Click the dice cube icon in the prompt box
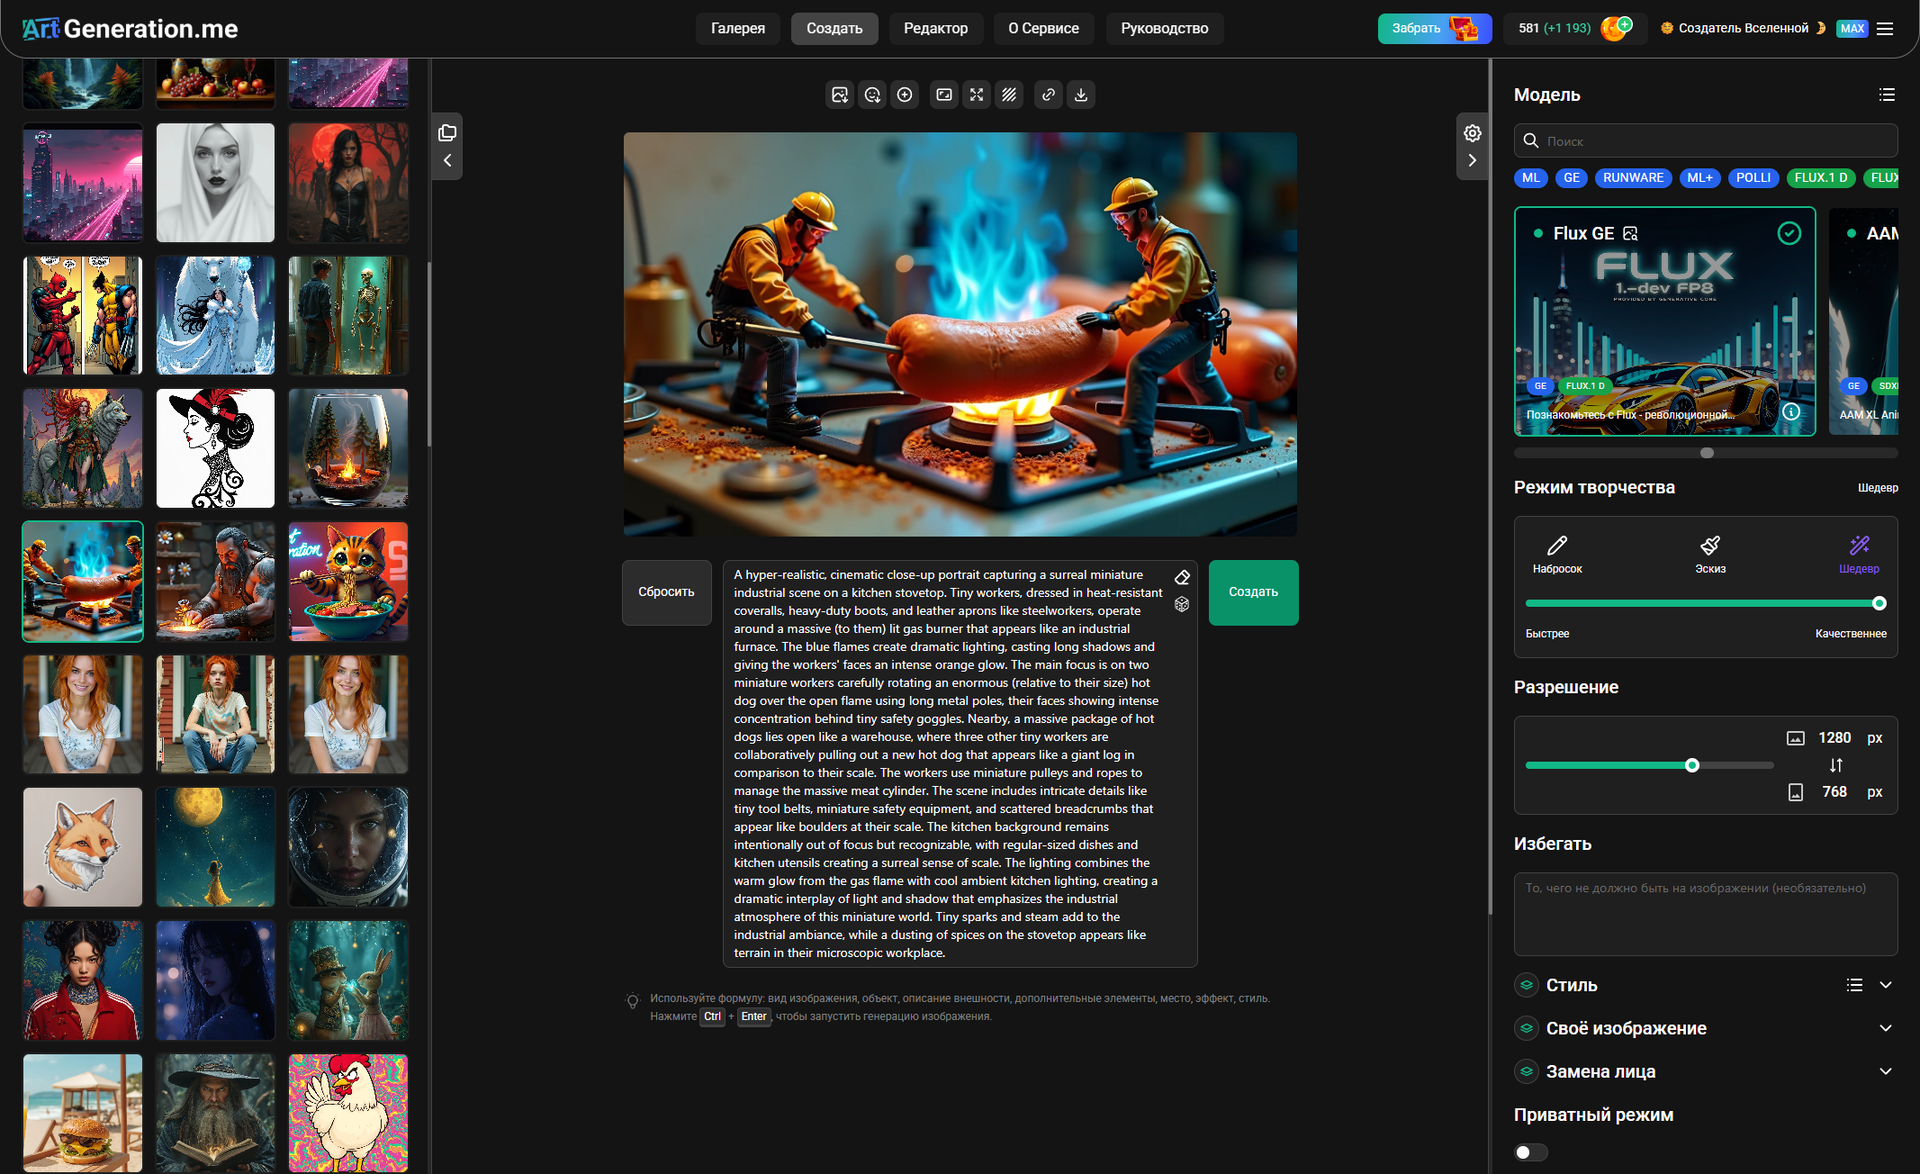 click(x=1182, y=604)
